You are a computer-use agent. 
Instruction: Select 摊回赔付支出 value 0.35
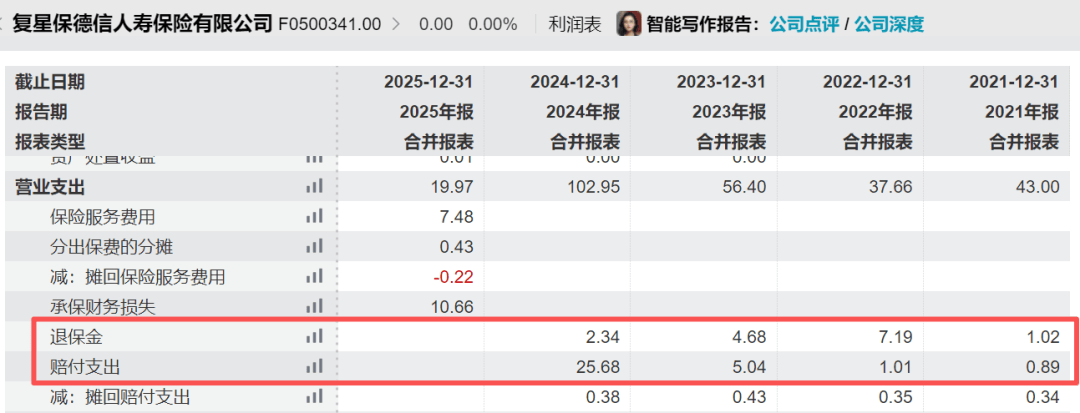[895, 396]
